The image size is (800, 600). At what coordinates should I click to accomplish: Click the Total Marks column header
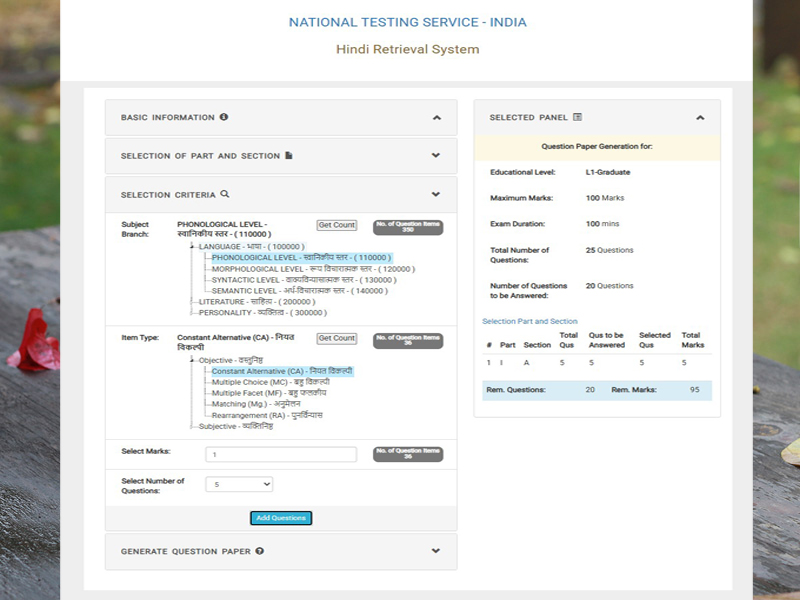pyautogui.click(x=692, y=340)
